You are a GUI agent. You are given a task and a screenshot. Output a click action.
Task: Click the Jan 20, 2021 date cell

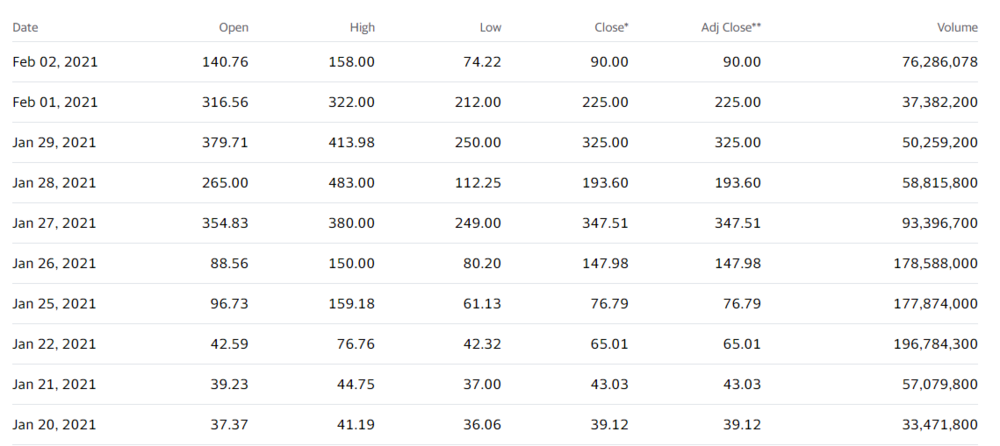54,425
